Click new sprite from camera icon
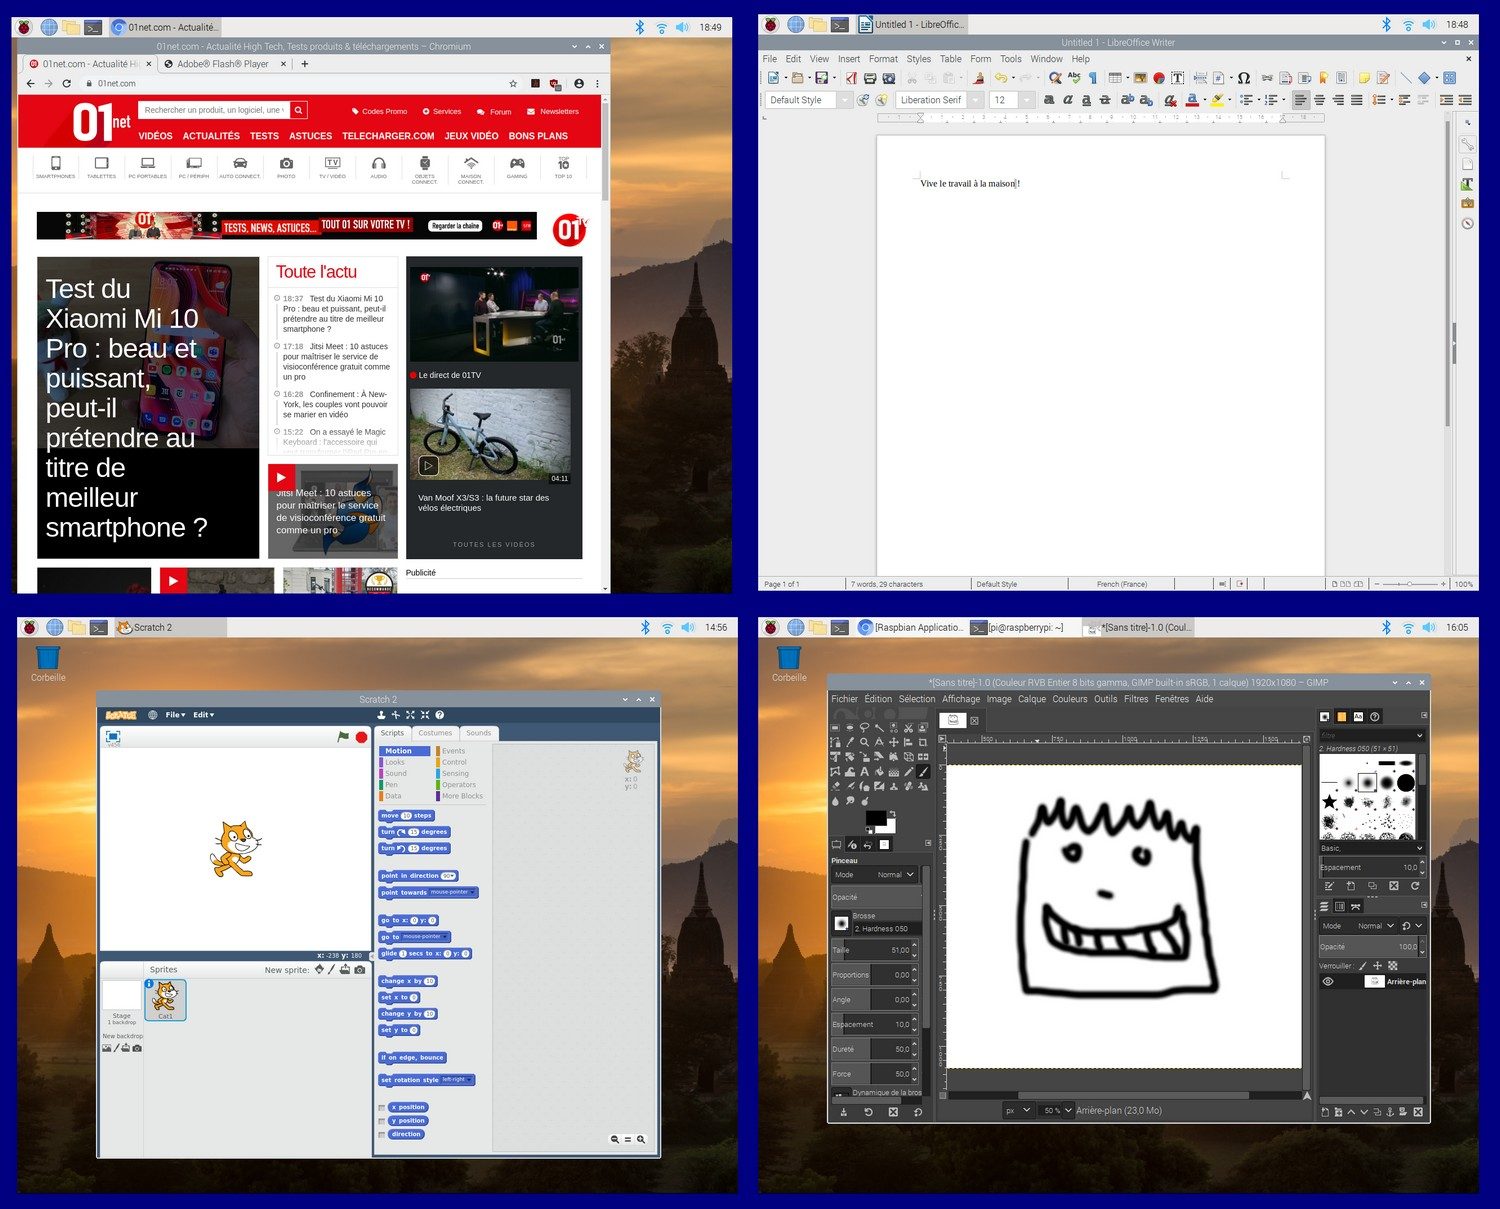Screen dimensions: 1500x1209 (x=360, y=970)
